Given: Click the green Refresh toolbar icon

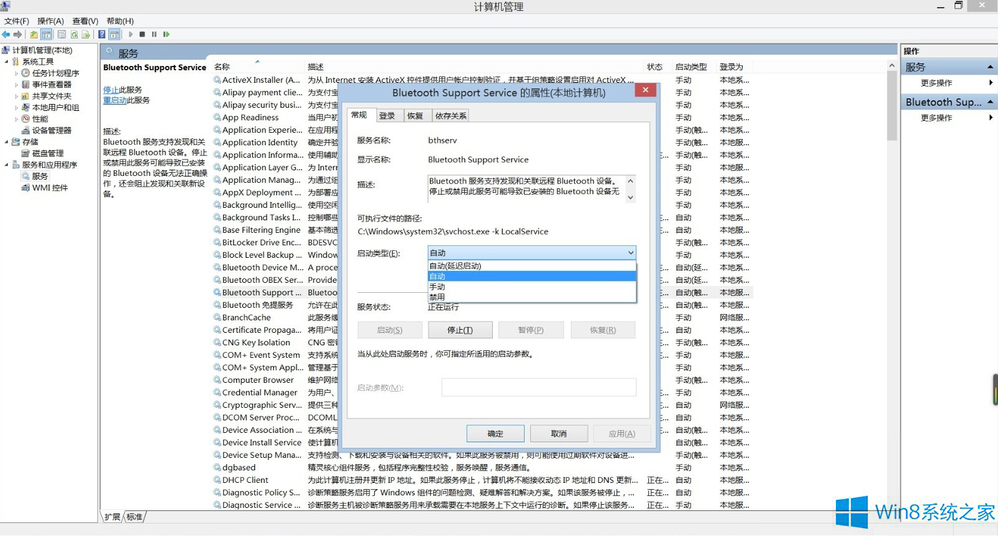Looking at the screenshot, I should [x=74, y=34].
